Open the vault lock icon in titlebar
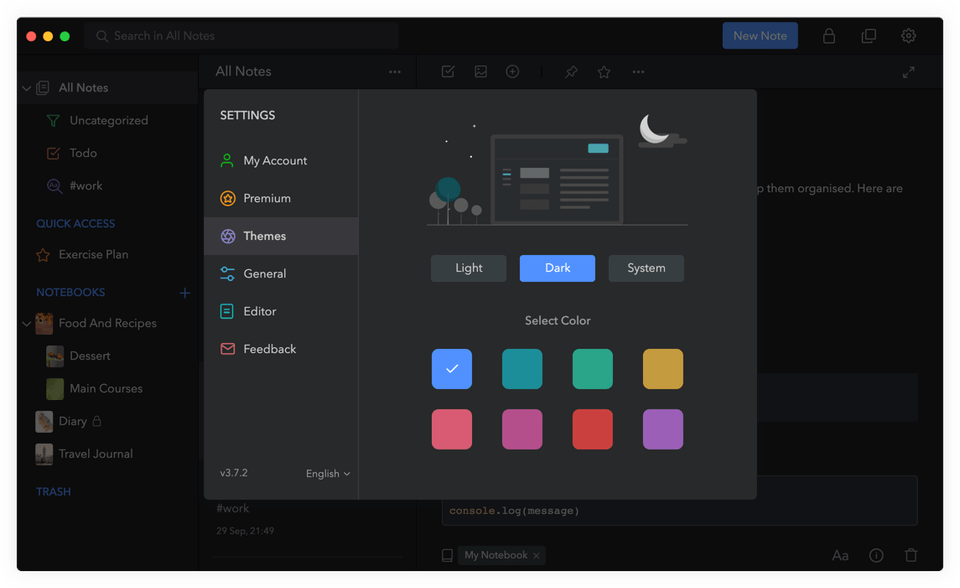 coord(828,35)
